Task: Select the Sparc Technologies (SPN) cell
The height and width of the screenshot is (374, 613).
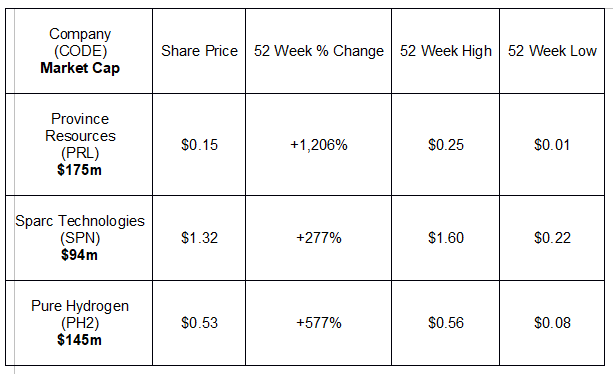Action: pyautogui.click(x=79, y=238)
